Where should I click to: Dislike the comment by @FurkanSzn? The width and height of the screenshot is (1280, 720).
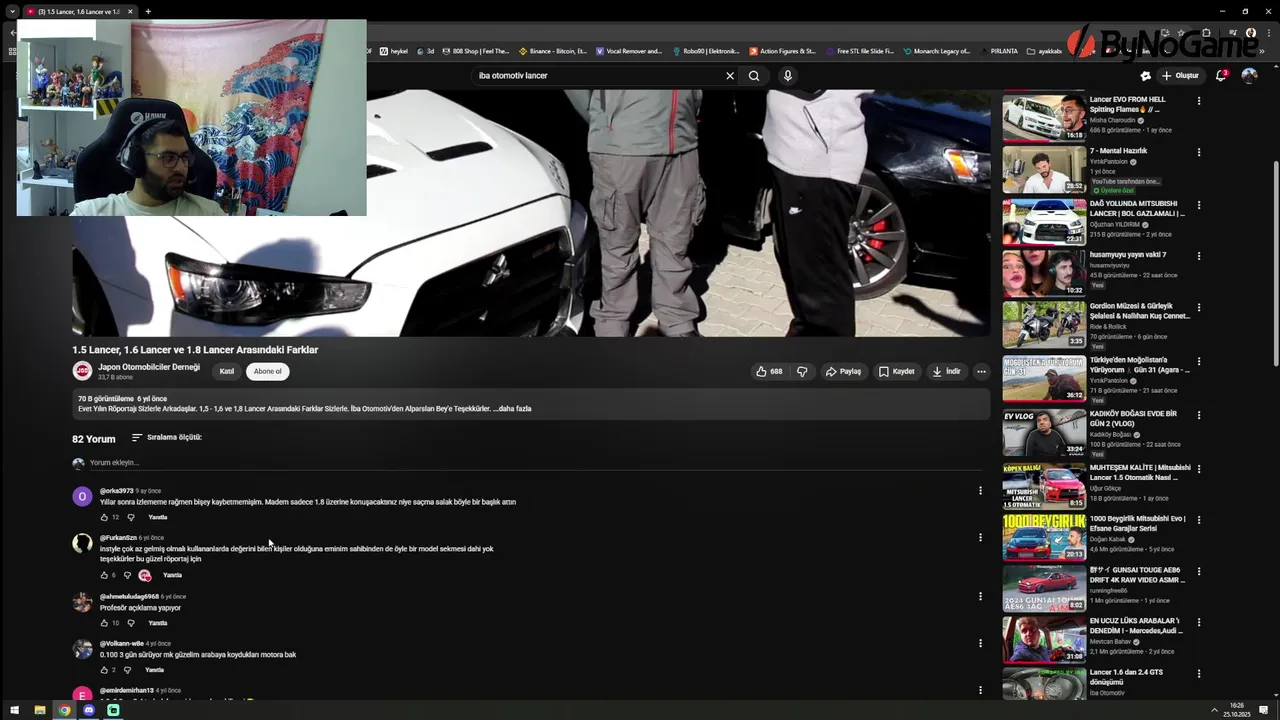pos(127,575)
